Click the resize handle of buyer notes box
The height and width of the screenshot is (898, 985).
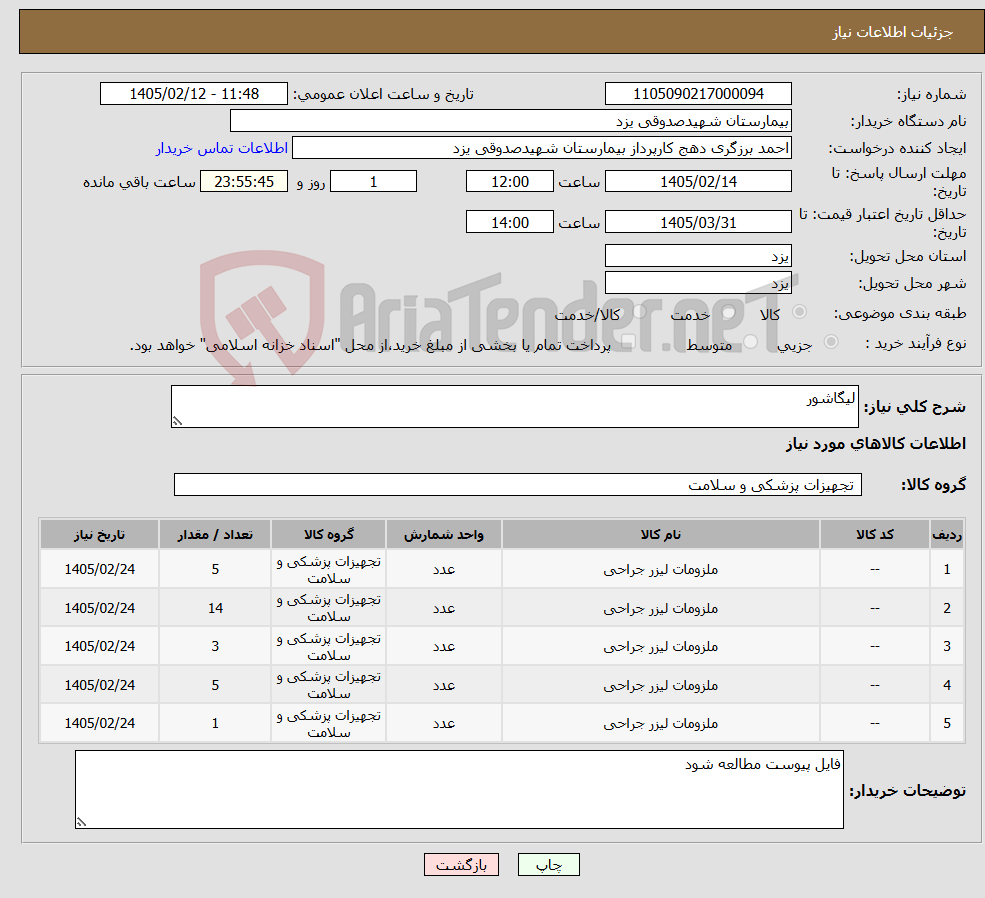point(81,822)
